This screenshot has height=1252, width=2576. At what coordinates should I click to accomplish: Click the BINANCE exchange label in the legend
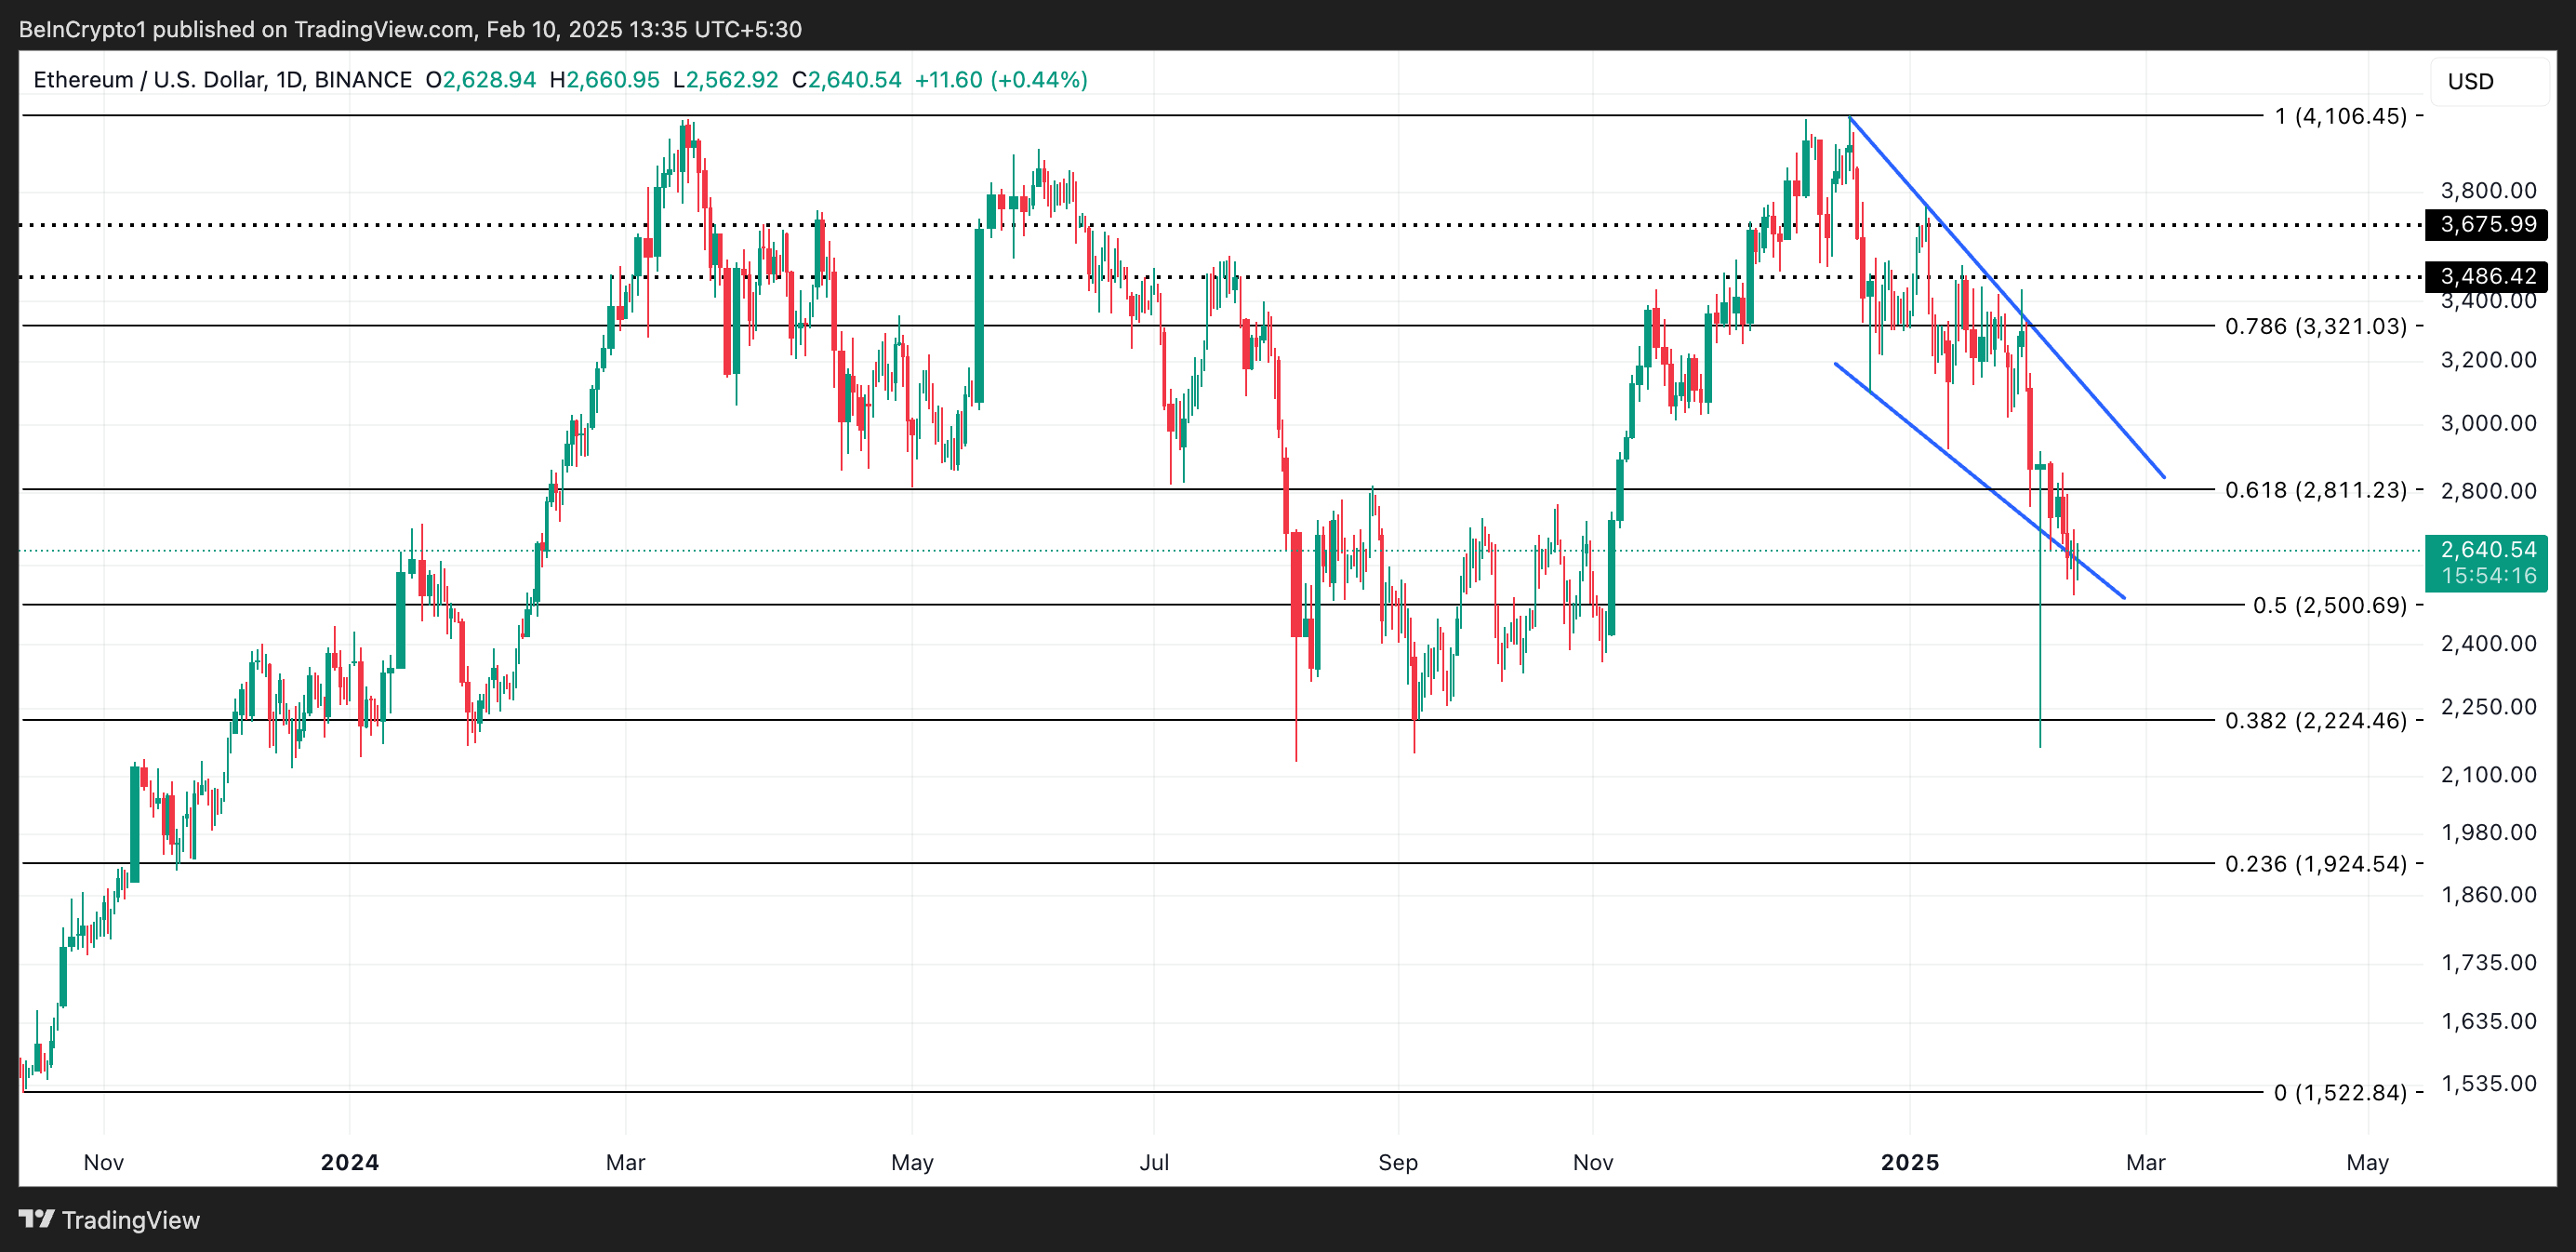pos(364,80)
